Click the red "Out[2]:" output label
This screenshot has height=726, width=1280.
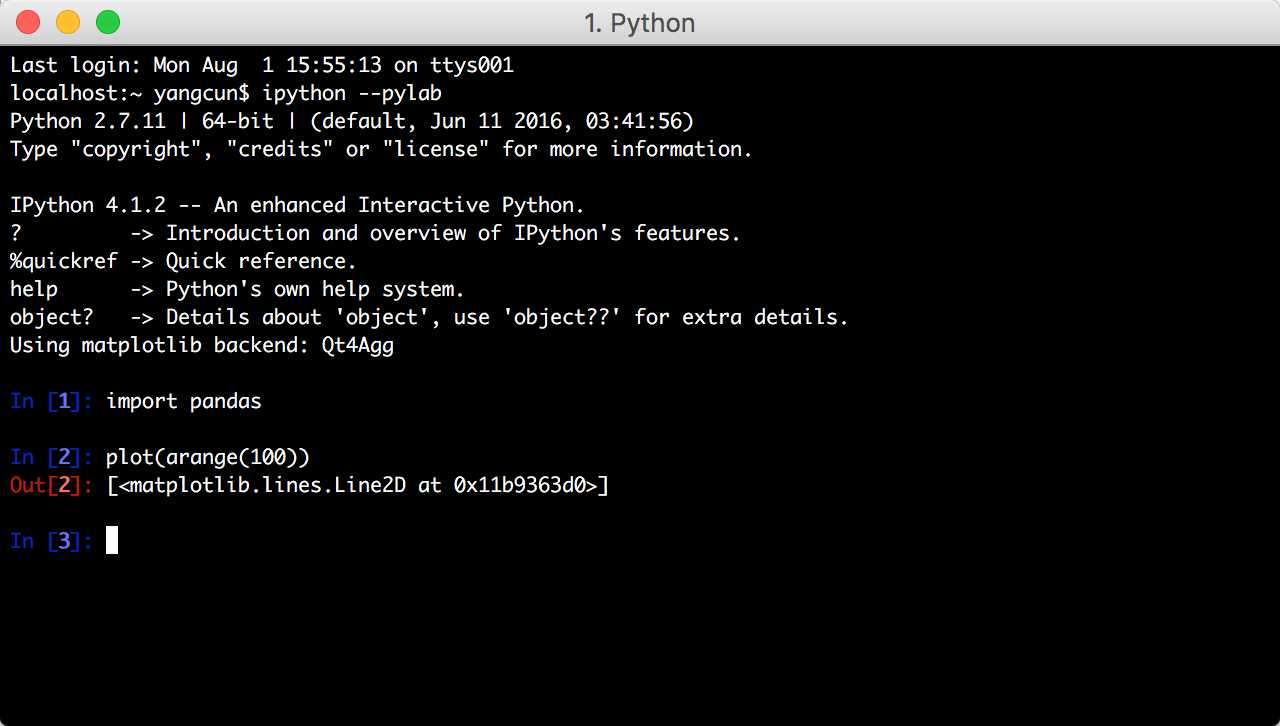click(51, 485)
